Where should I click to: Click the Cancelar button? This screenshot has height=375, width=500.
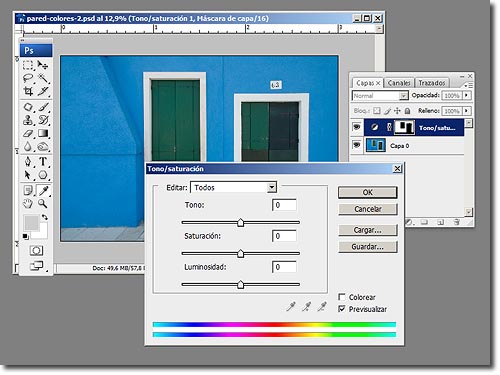368,209
